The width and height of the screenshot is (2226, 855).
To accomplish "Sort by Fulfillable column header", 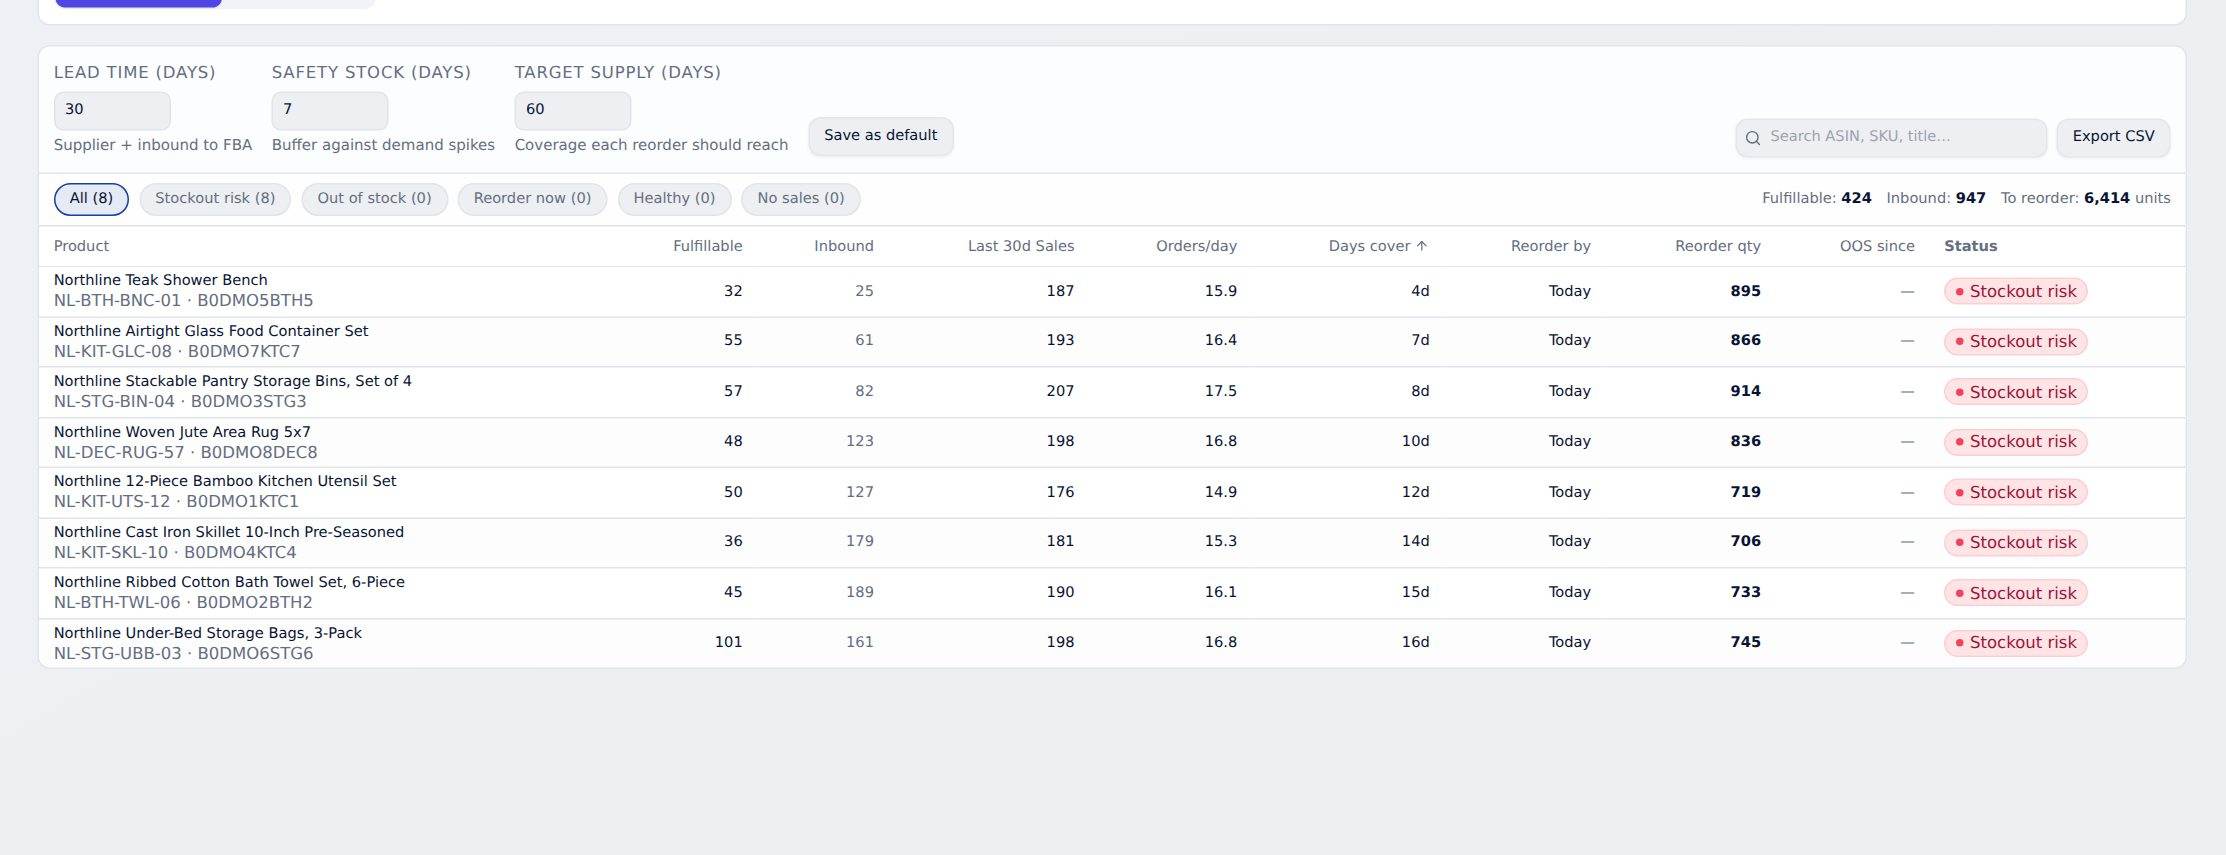I will (x=707, y=246).
